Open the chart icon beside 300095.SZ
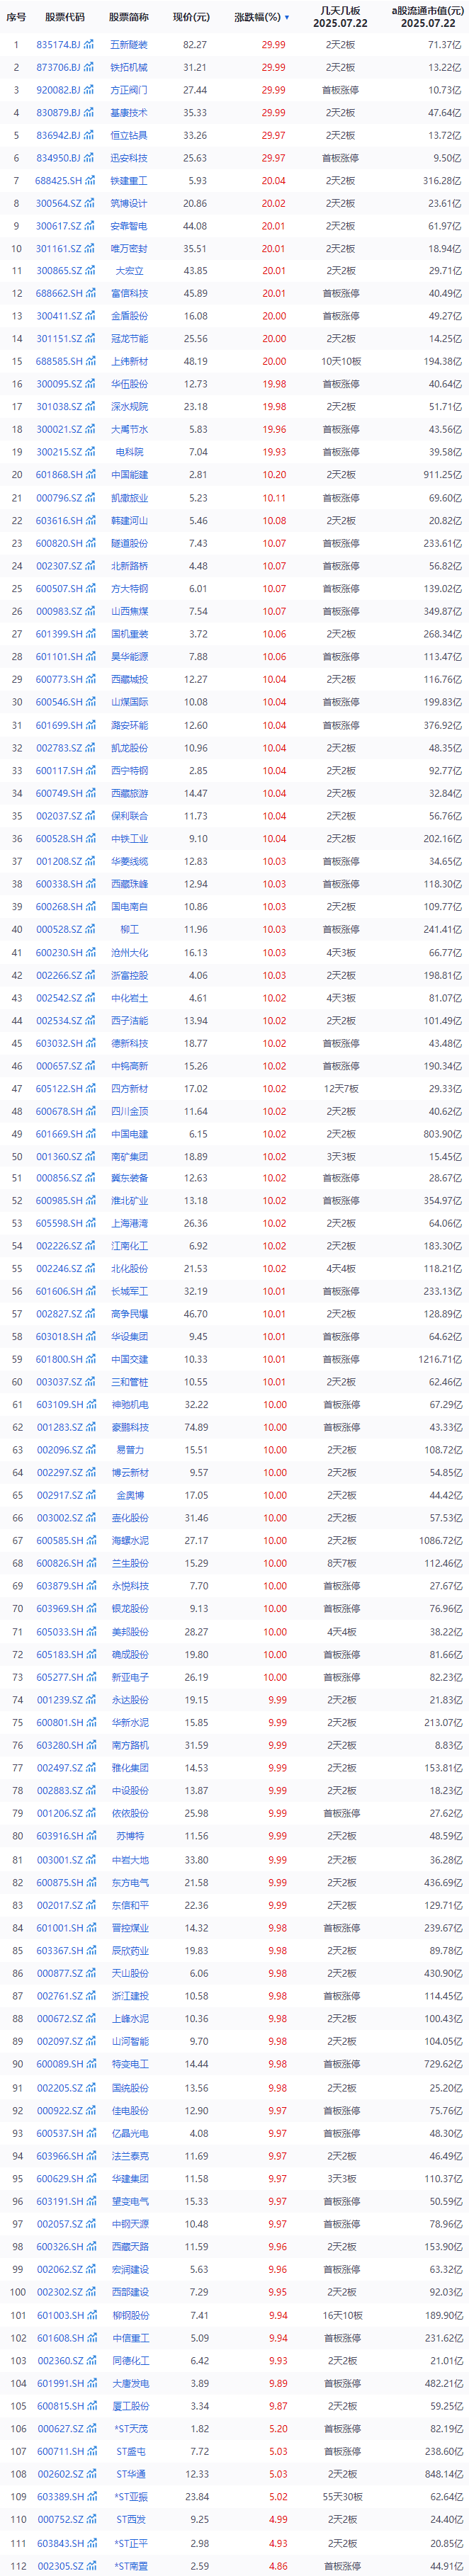 coord(90,384)
